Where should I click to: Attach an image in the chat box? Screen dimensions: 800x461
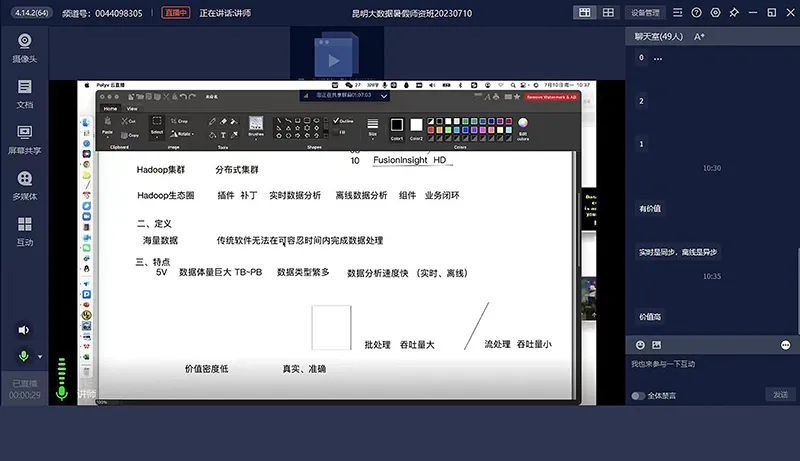(x=657, y=345)
